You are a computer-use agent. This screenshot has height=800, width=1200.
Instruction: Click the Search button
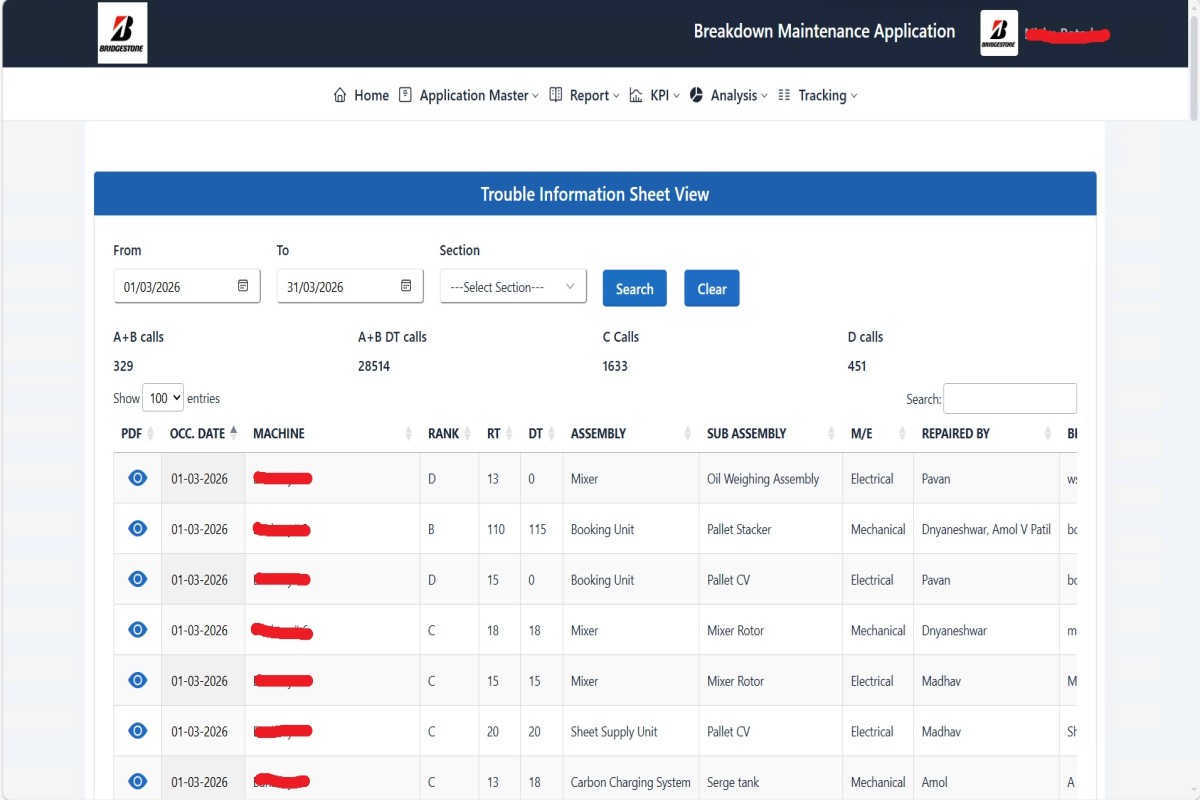(634, 288)
